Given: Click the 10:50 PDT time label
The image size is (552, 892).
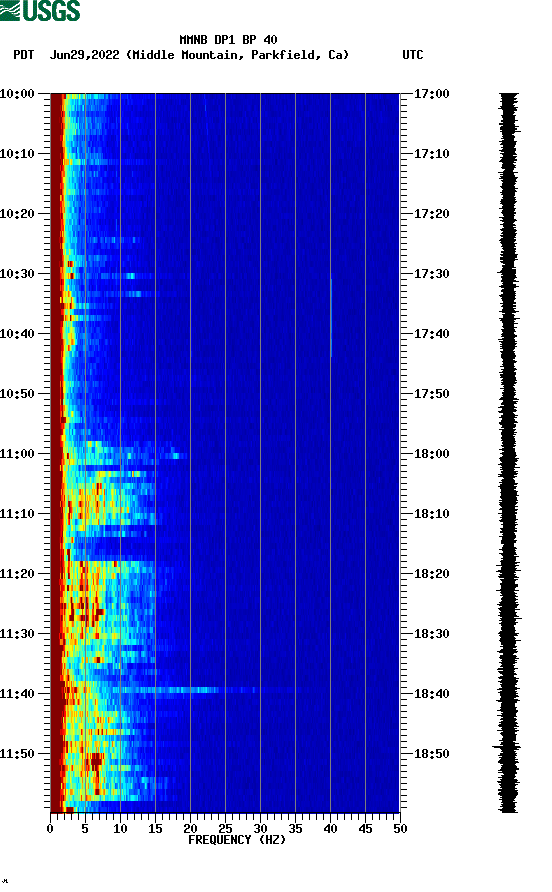Looking at the screenshot, I should tap(17, 394).
